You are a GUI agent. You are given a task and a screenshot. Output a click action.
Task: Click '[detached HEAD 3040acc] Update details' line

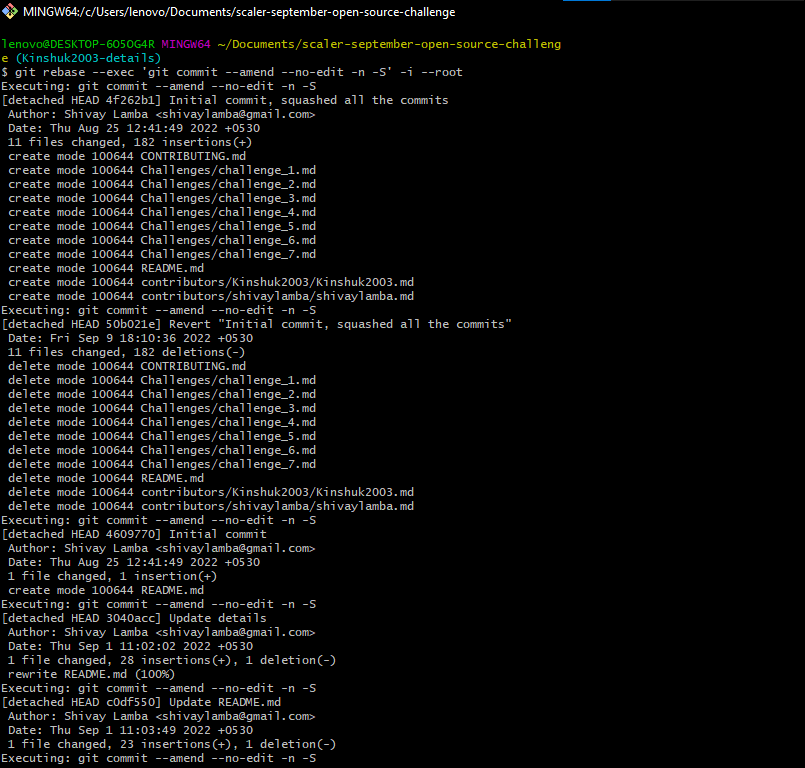(x=134, y=618)
